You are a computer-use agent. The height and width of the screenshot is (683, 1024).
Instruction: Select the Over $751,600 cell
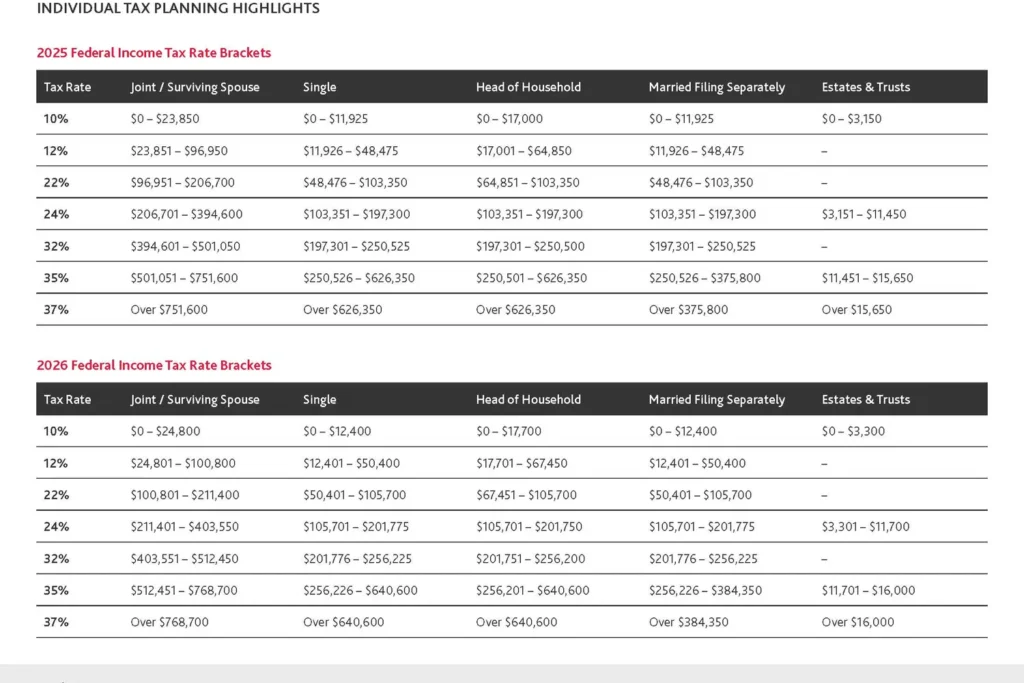tap(169, 310)
